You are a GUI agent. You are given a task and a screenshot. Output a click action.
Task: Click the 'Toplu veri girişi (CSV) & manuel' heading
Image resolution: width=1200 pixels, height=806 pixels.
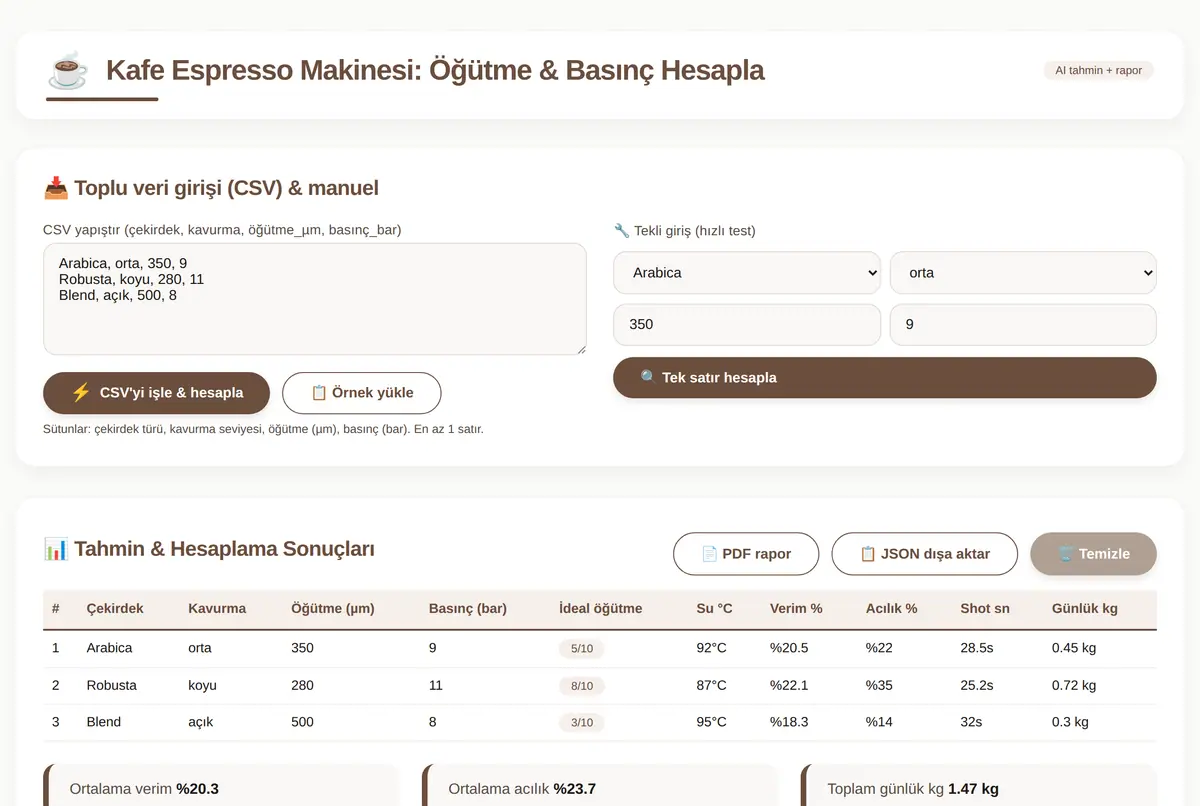click(211, 188)
